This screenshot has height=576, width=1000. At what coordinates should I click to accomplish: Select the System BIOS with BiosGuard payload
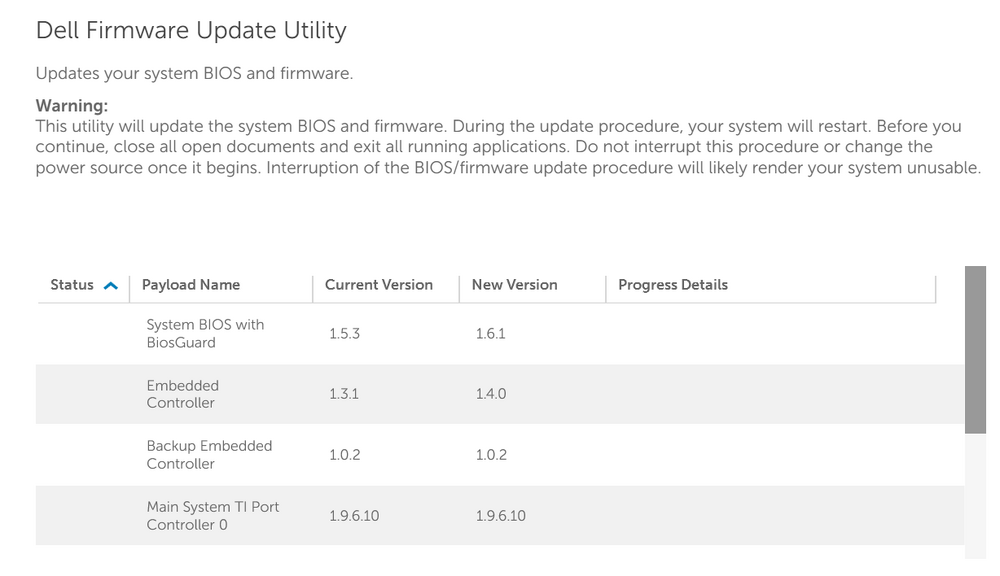click(205, 333)
